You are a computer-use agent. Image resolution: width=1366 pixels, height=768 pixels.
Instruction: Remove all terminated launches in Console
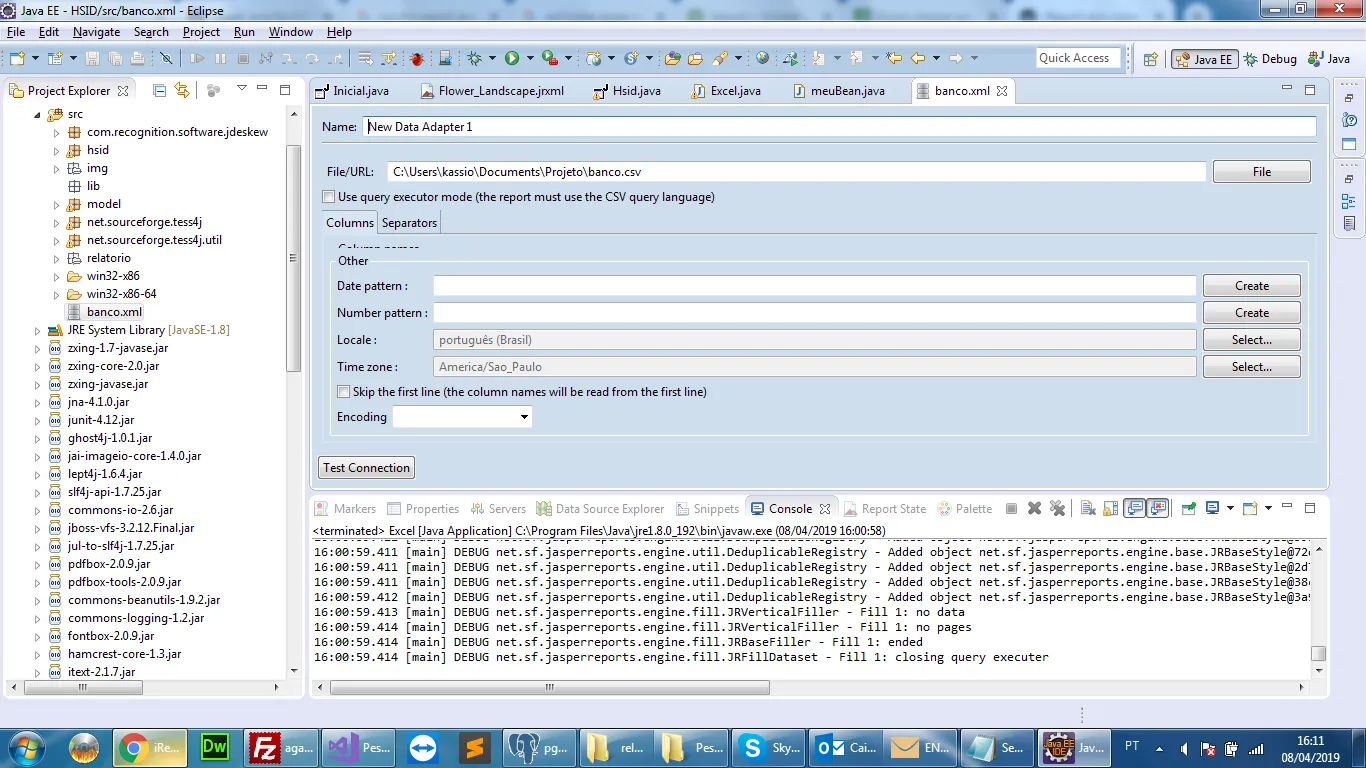click(1057, 509)
